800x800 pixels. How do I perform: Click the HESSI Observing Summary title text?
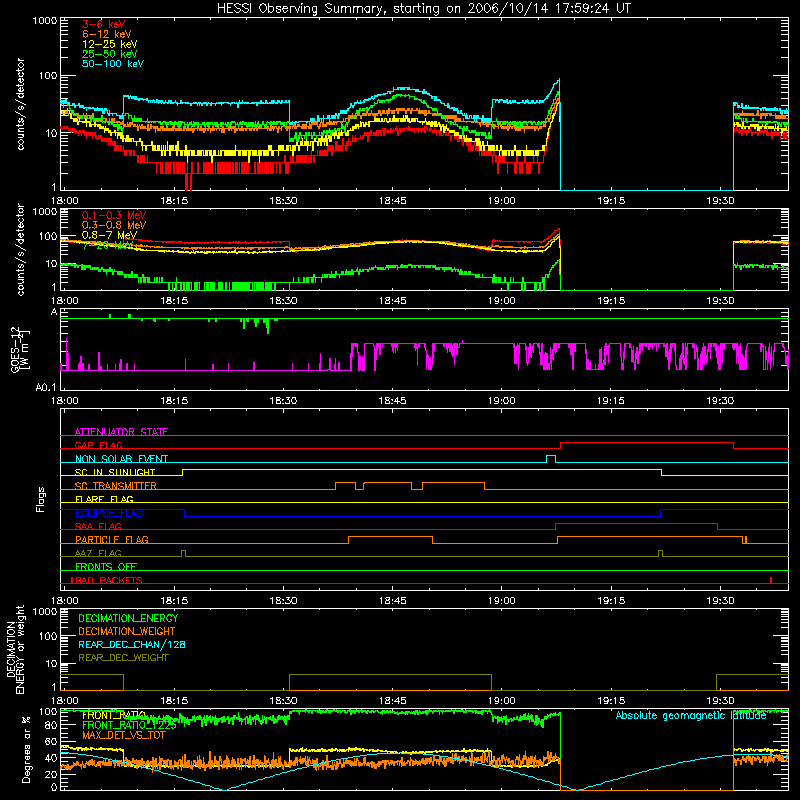point(424,9)
